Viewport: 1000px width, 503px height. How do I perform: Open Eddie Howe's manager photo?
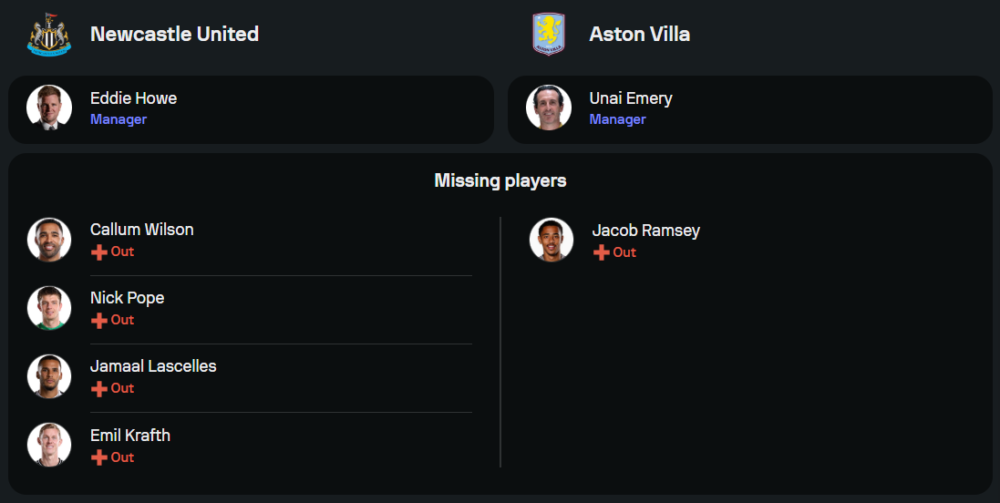point(49,107)
